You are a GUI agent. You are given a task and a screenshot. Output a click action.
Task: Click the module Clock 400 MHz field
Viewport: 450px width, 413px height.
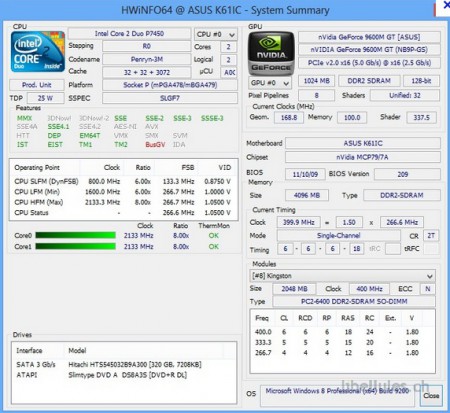[x=369, y=289]
